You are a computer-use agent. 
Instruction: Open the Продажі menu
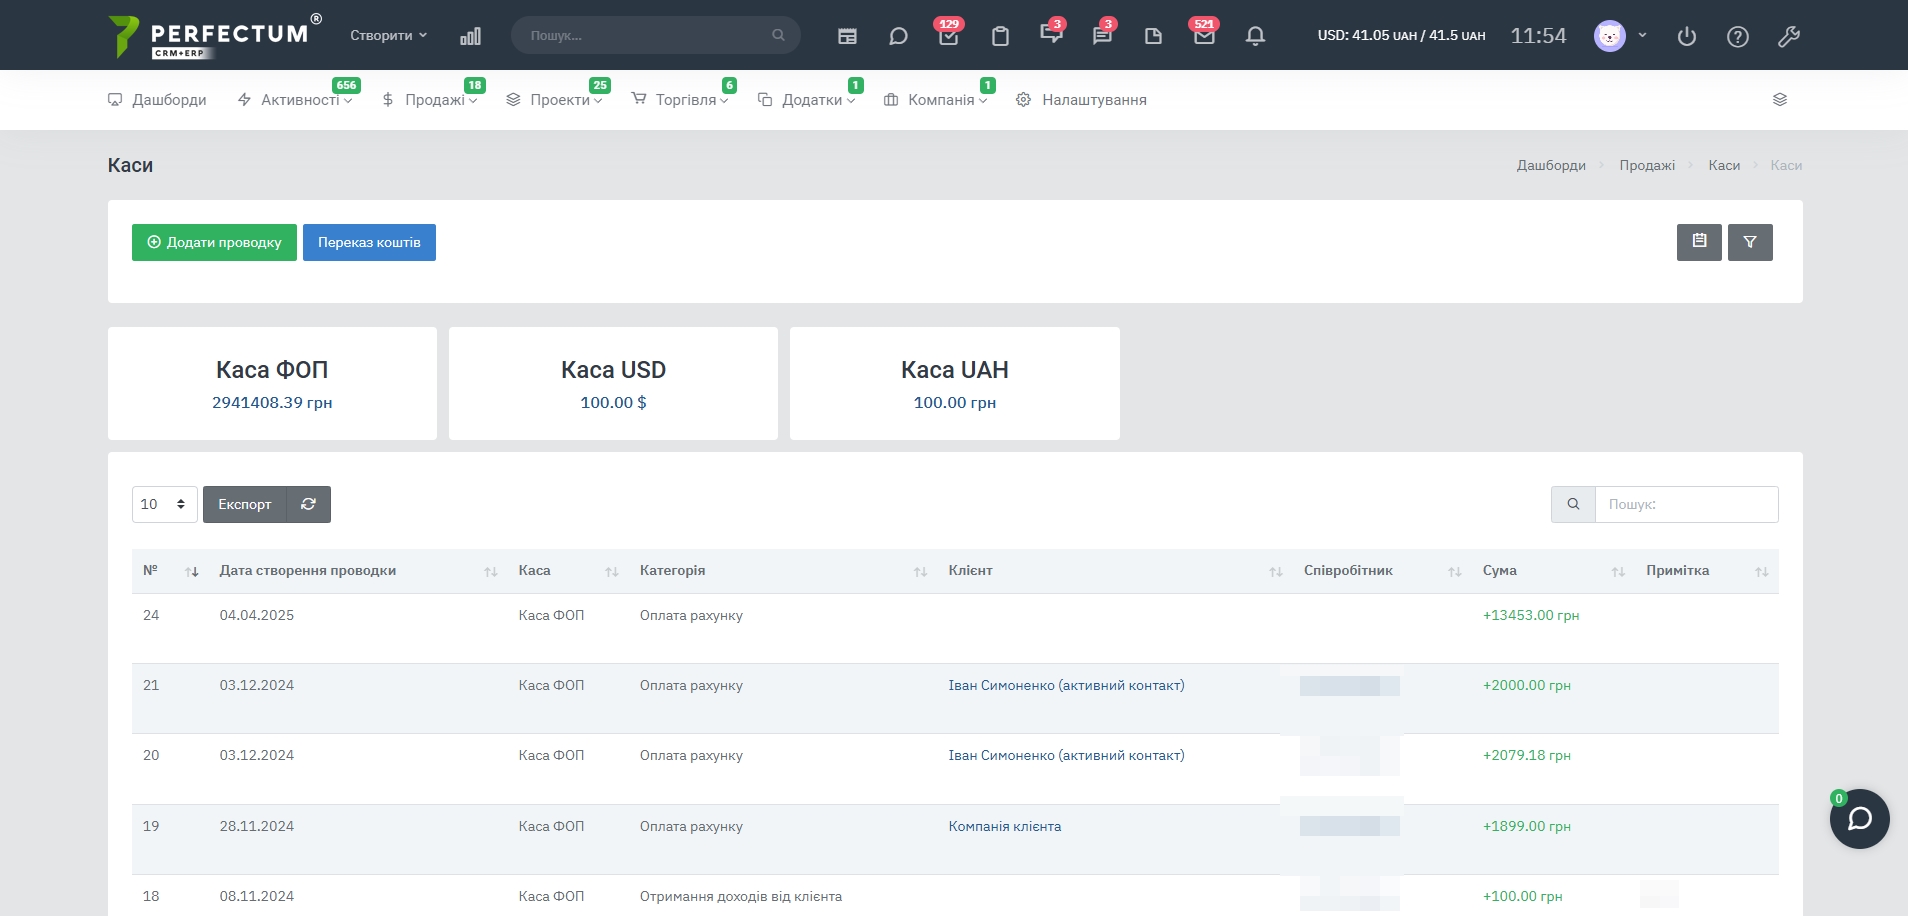tap(433, 100)
